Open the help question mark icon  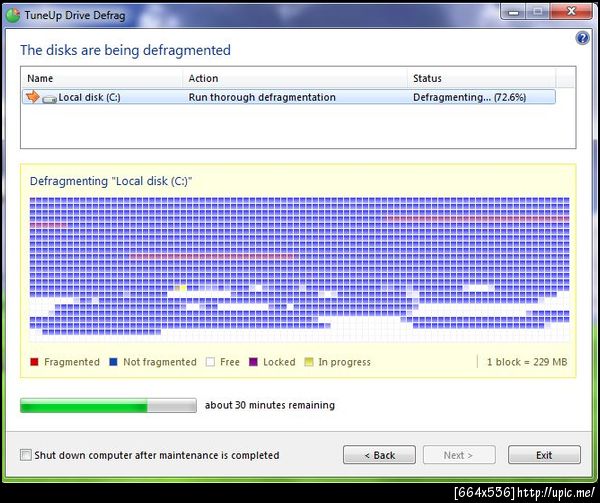point(582,38)
